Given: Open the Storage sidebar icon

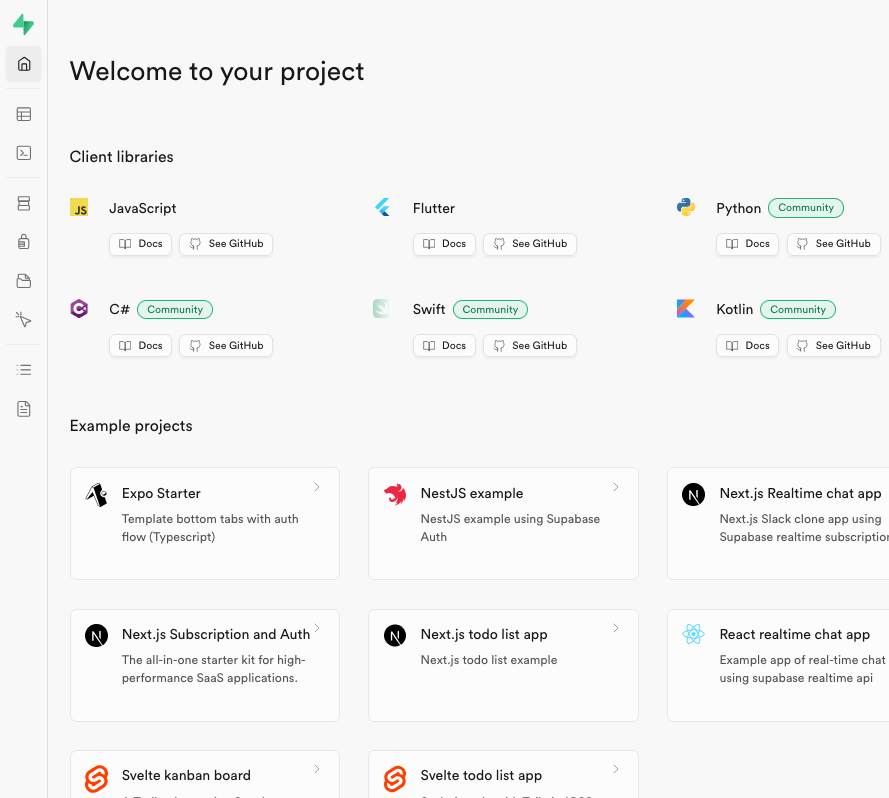Looking at the screenshot, I should 23,281.
